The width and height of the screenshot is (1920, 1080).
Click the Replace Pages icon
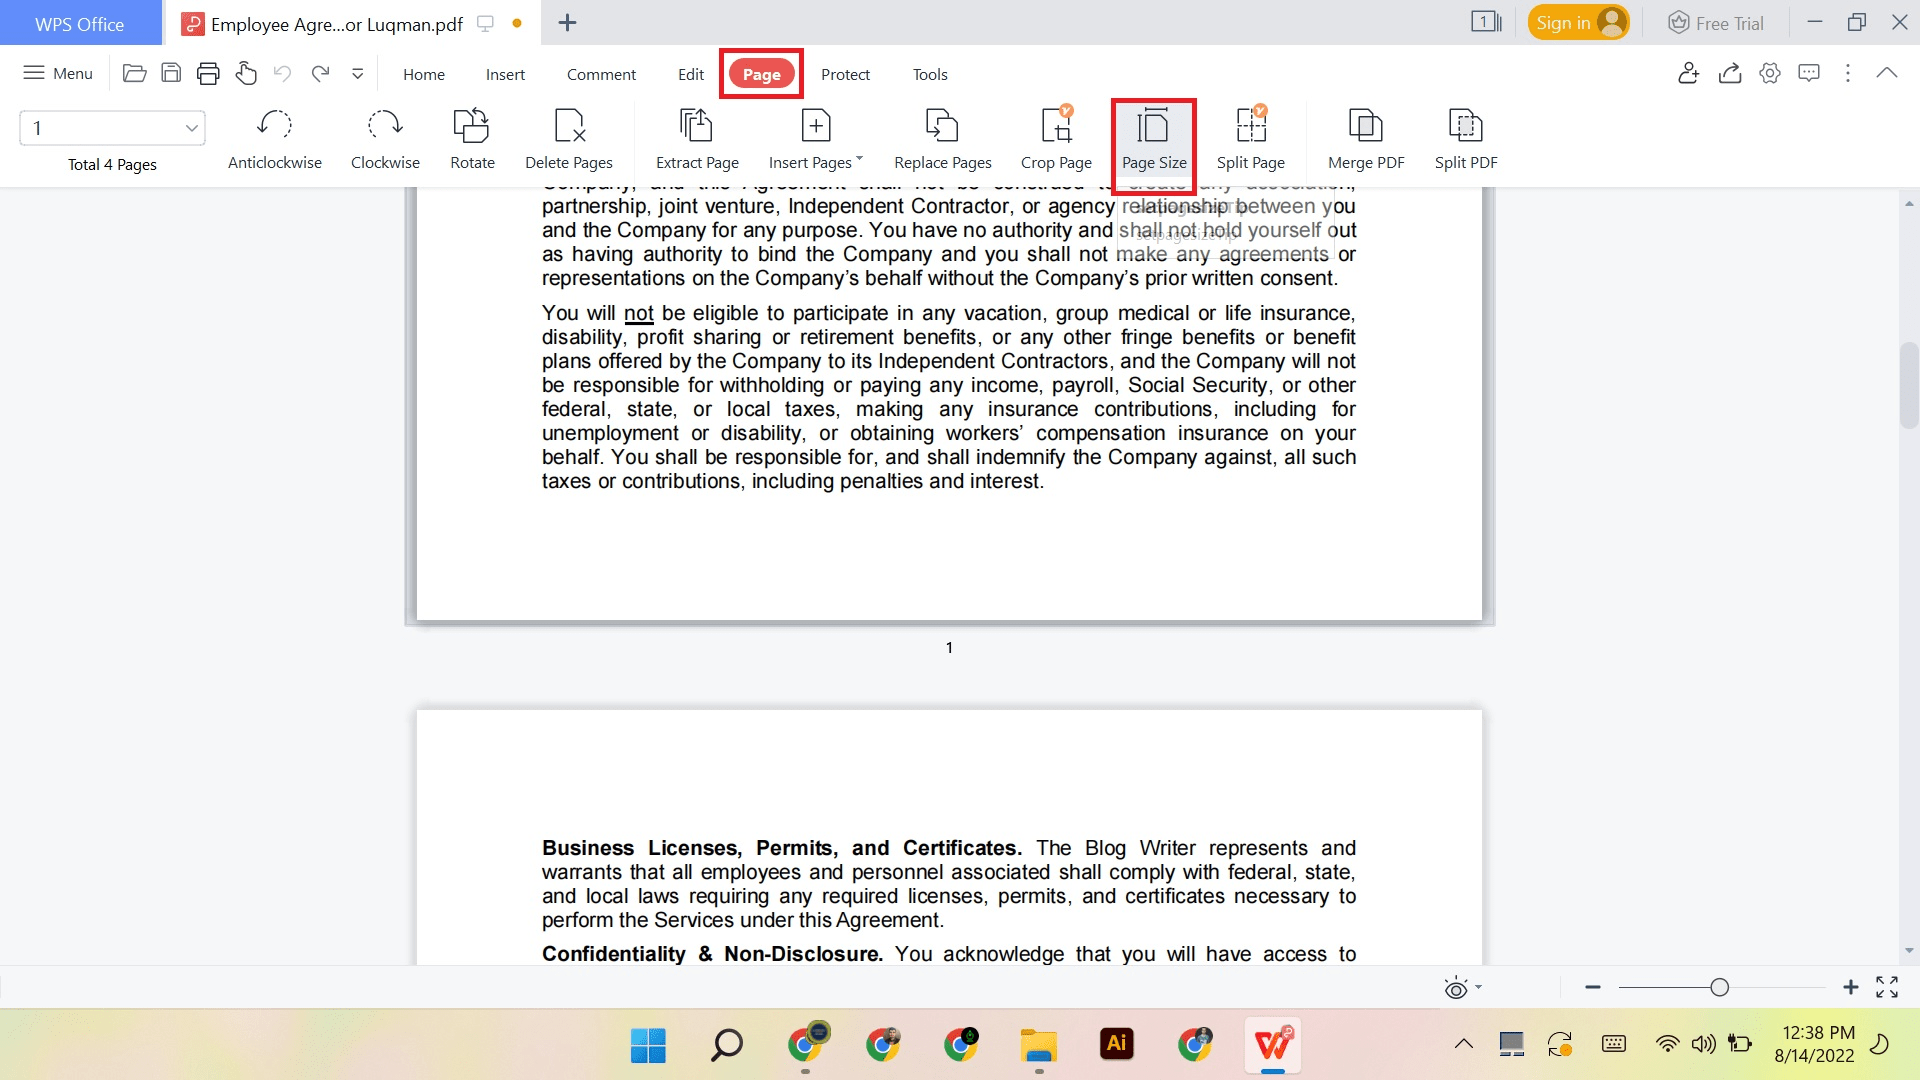(x=942, y=138)
